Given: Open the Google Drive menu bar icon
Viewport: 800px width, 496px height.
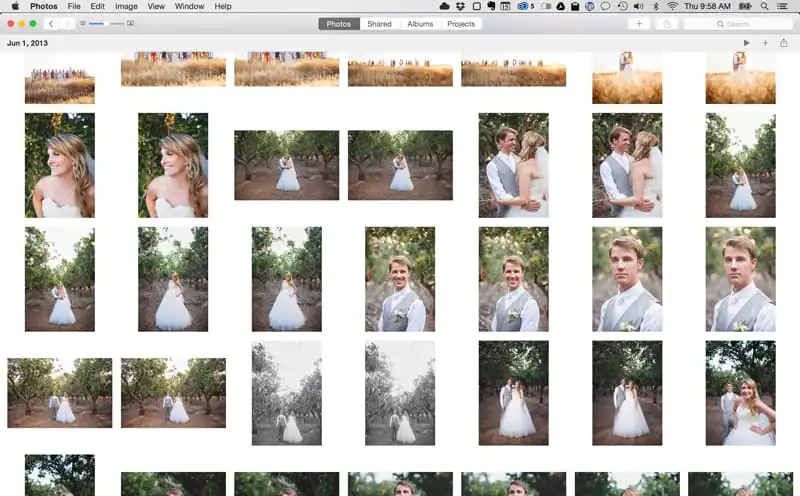Looking at the screenshot, I should pyautogui.click(x=560, y=6).
